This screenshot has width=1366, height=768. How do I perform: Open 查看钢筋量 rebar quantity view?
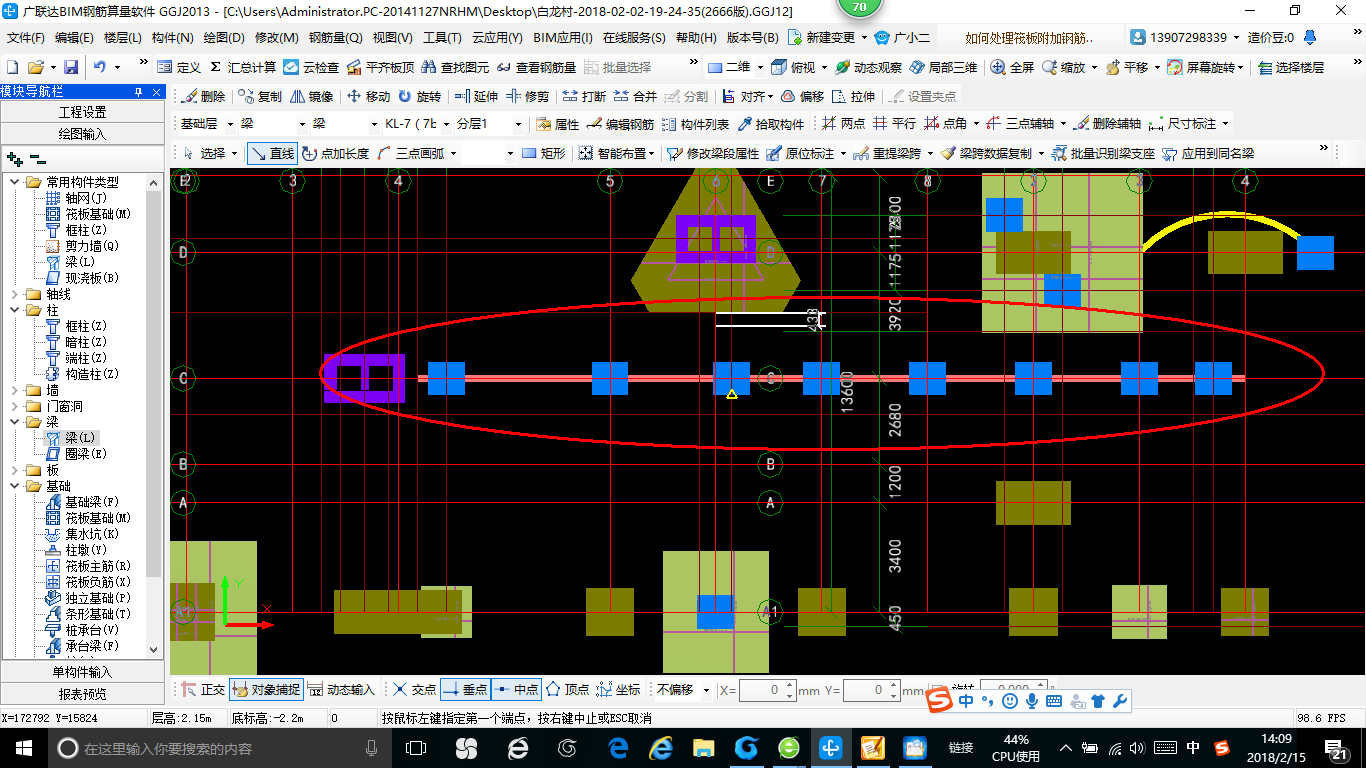[536, 67]
